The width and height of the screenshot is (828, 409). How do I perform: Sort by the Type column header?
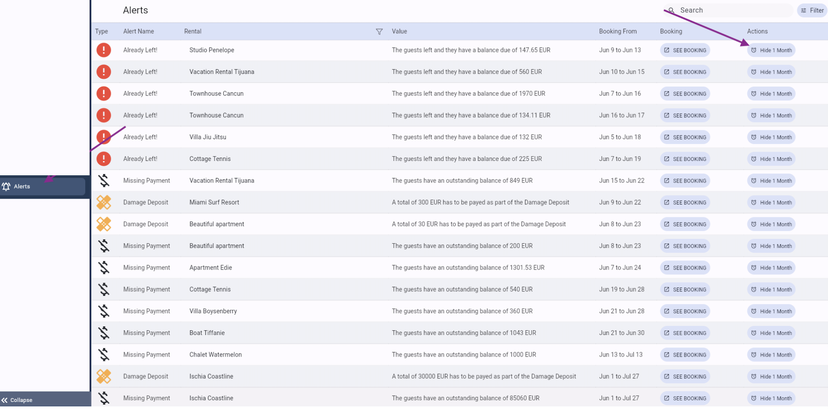point(101,32)
